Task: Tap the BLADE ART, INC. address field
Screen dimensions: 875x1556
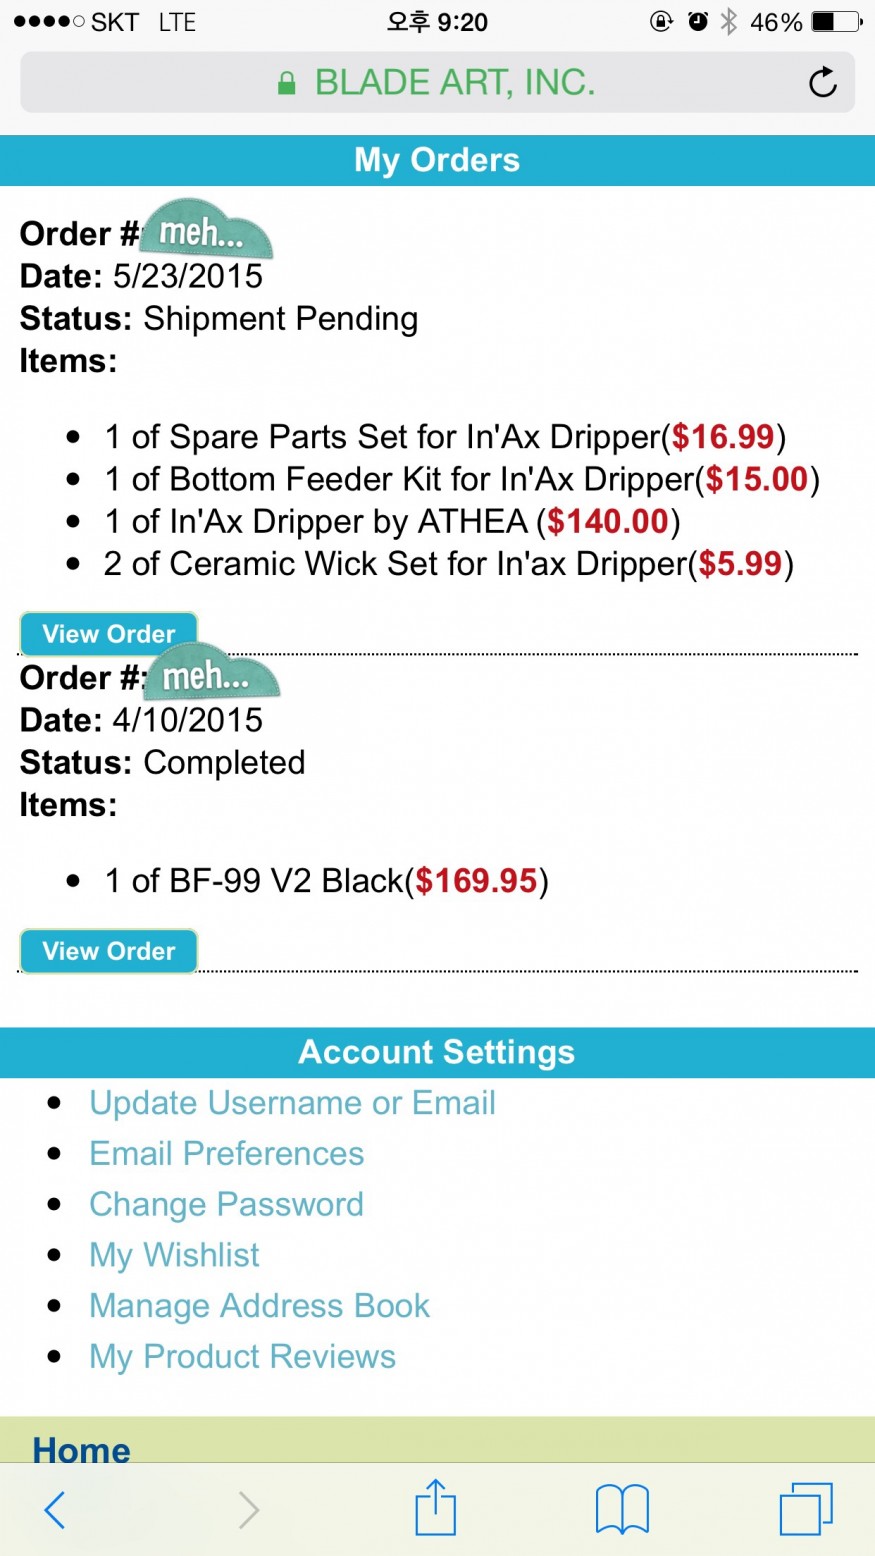Action: point(437,82)
